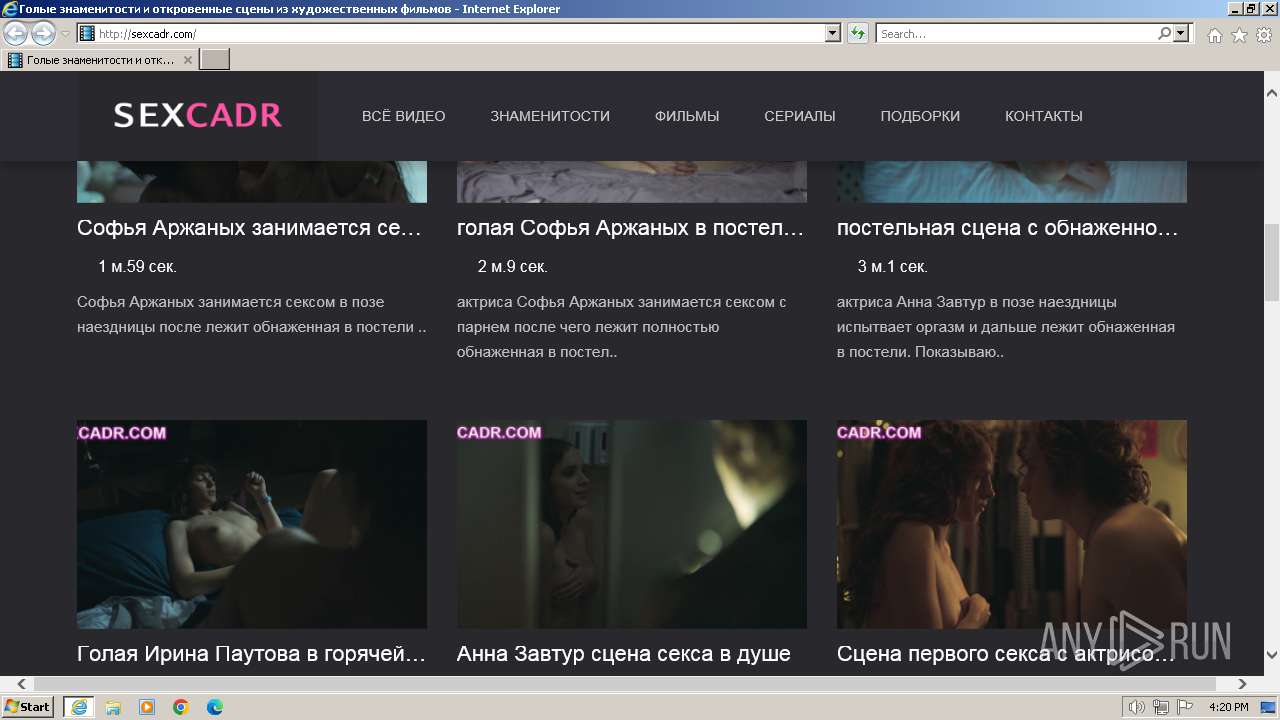Viewport: 1280px width, 720px height.
Task: Click into the URL address field
Action: 460,33
